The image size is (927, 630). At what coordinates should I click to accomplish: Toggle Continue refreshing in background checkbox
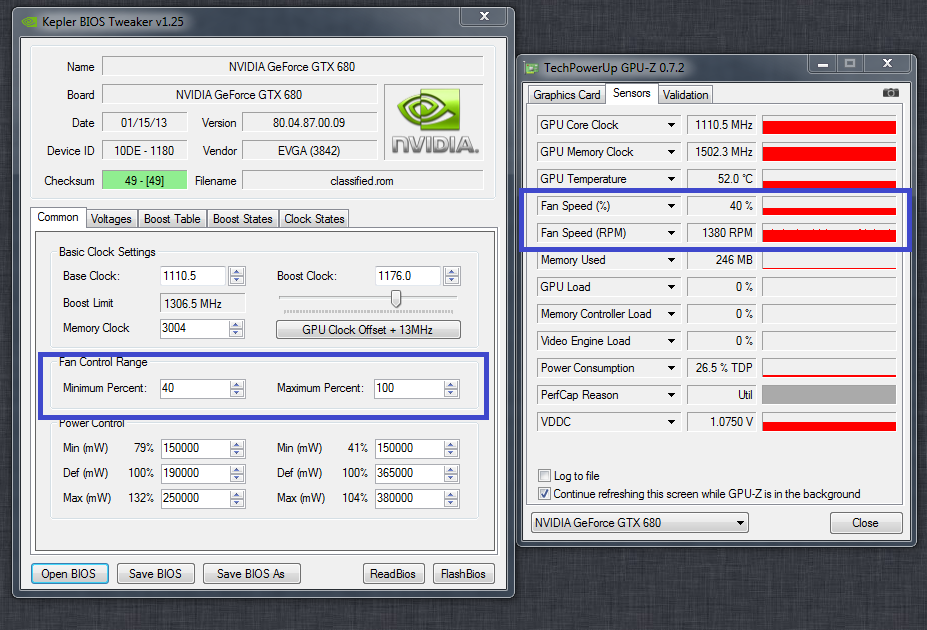544,493
